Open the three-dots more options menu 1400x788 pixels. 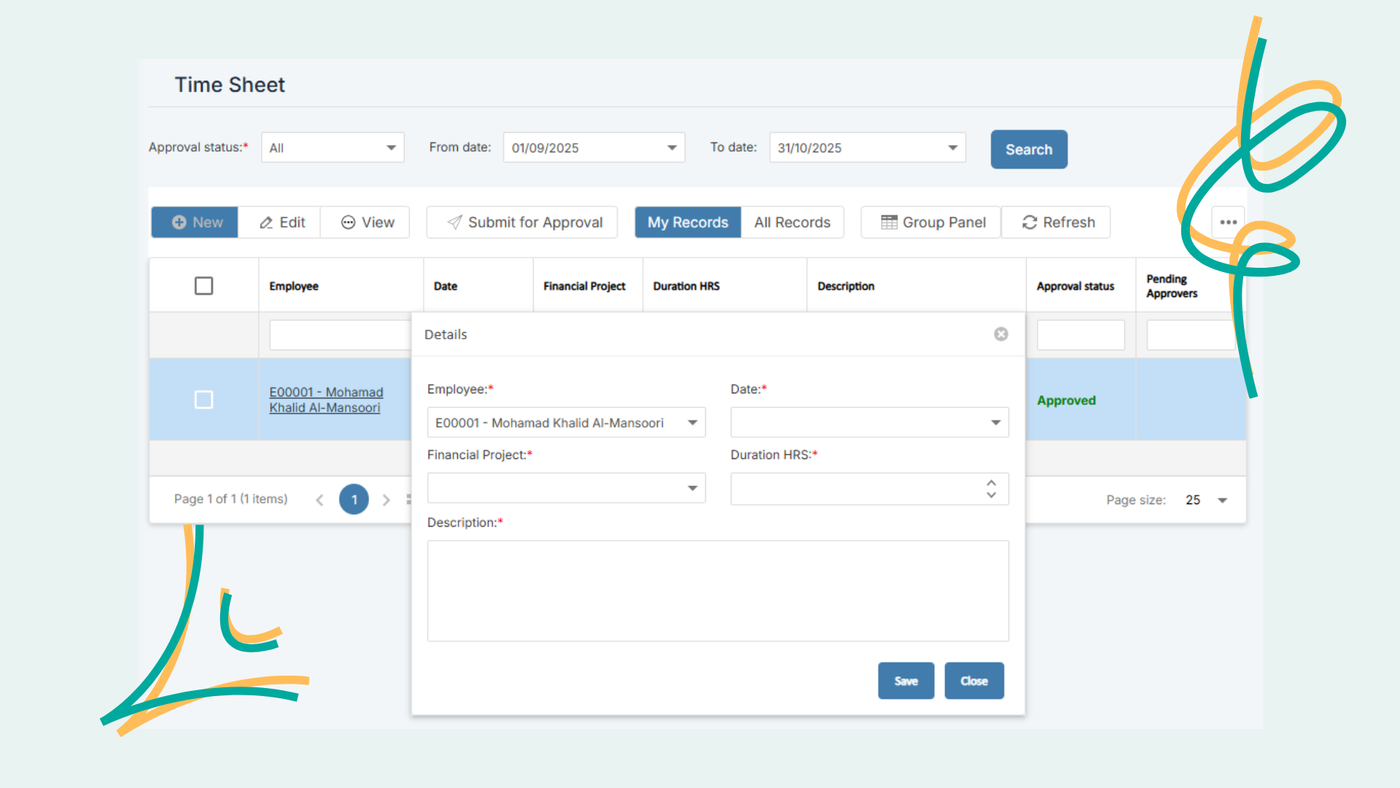[1227, 222]
